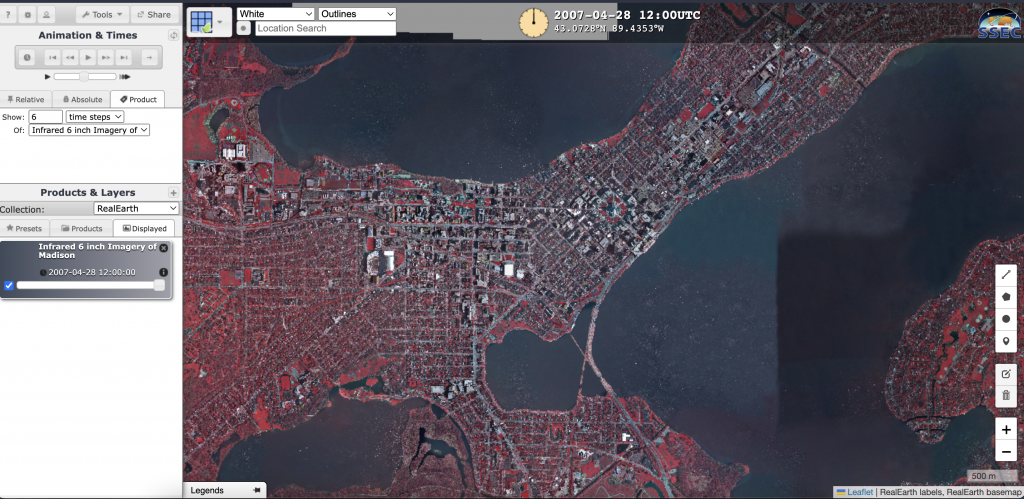Select the draw circle tool
The height and width of the screenshot is (499, 1024).
1006,319
